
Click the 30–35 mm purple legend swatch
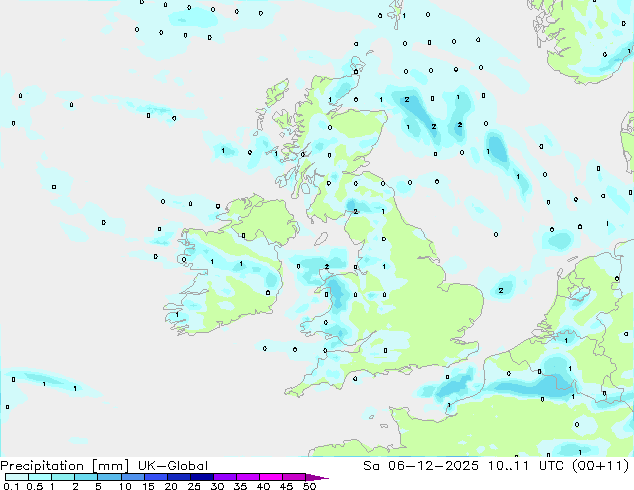click(x=224, y=477)
